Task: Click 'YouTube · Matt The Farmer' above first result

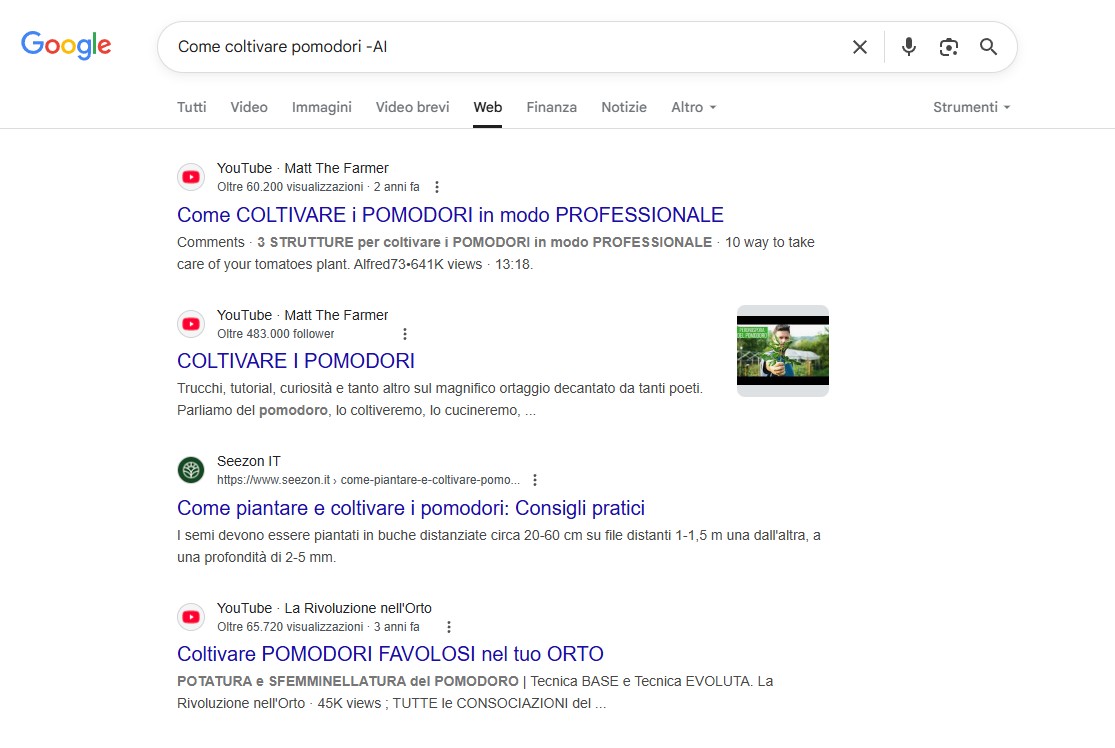Action: pos(303,169)
